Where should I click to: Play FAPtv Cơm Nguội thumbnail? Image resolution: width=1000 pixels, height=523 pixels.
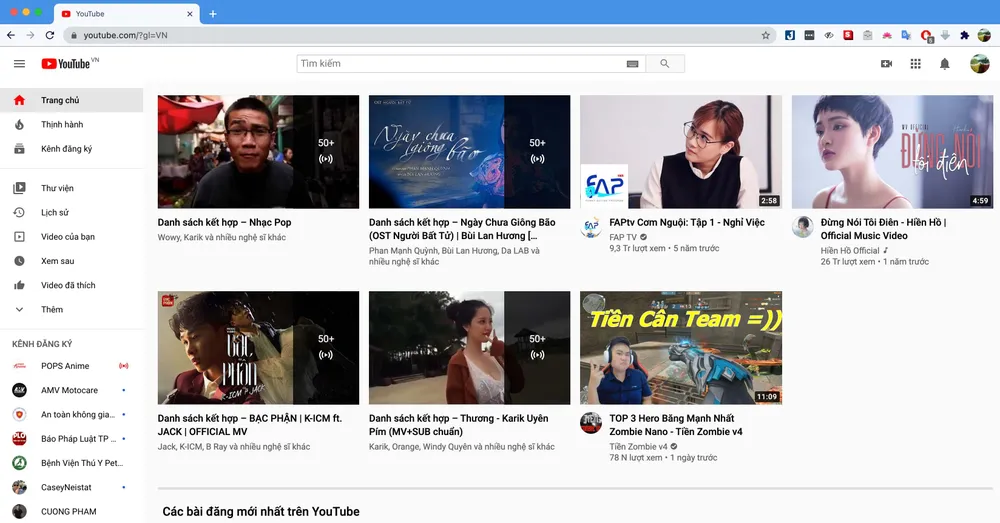[680, 152]
